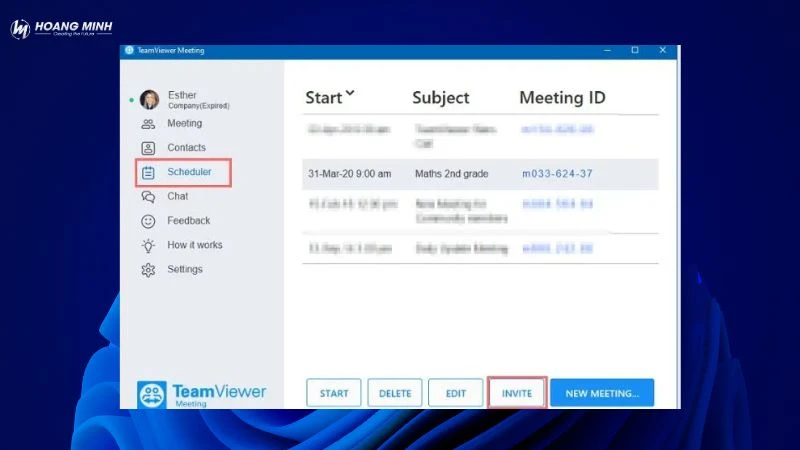Image resolution: width=800 pixels, height=450 pixels.
Task: Click the TeamViewer Meeting logo icon at bottom
Action: pyautogui.click(x=152, y=394)
